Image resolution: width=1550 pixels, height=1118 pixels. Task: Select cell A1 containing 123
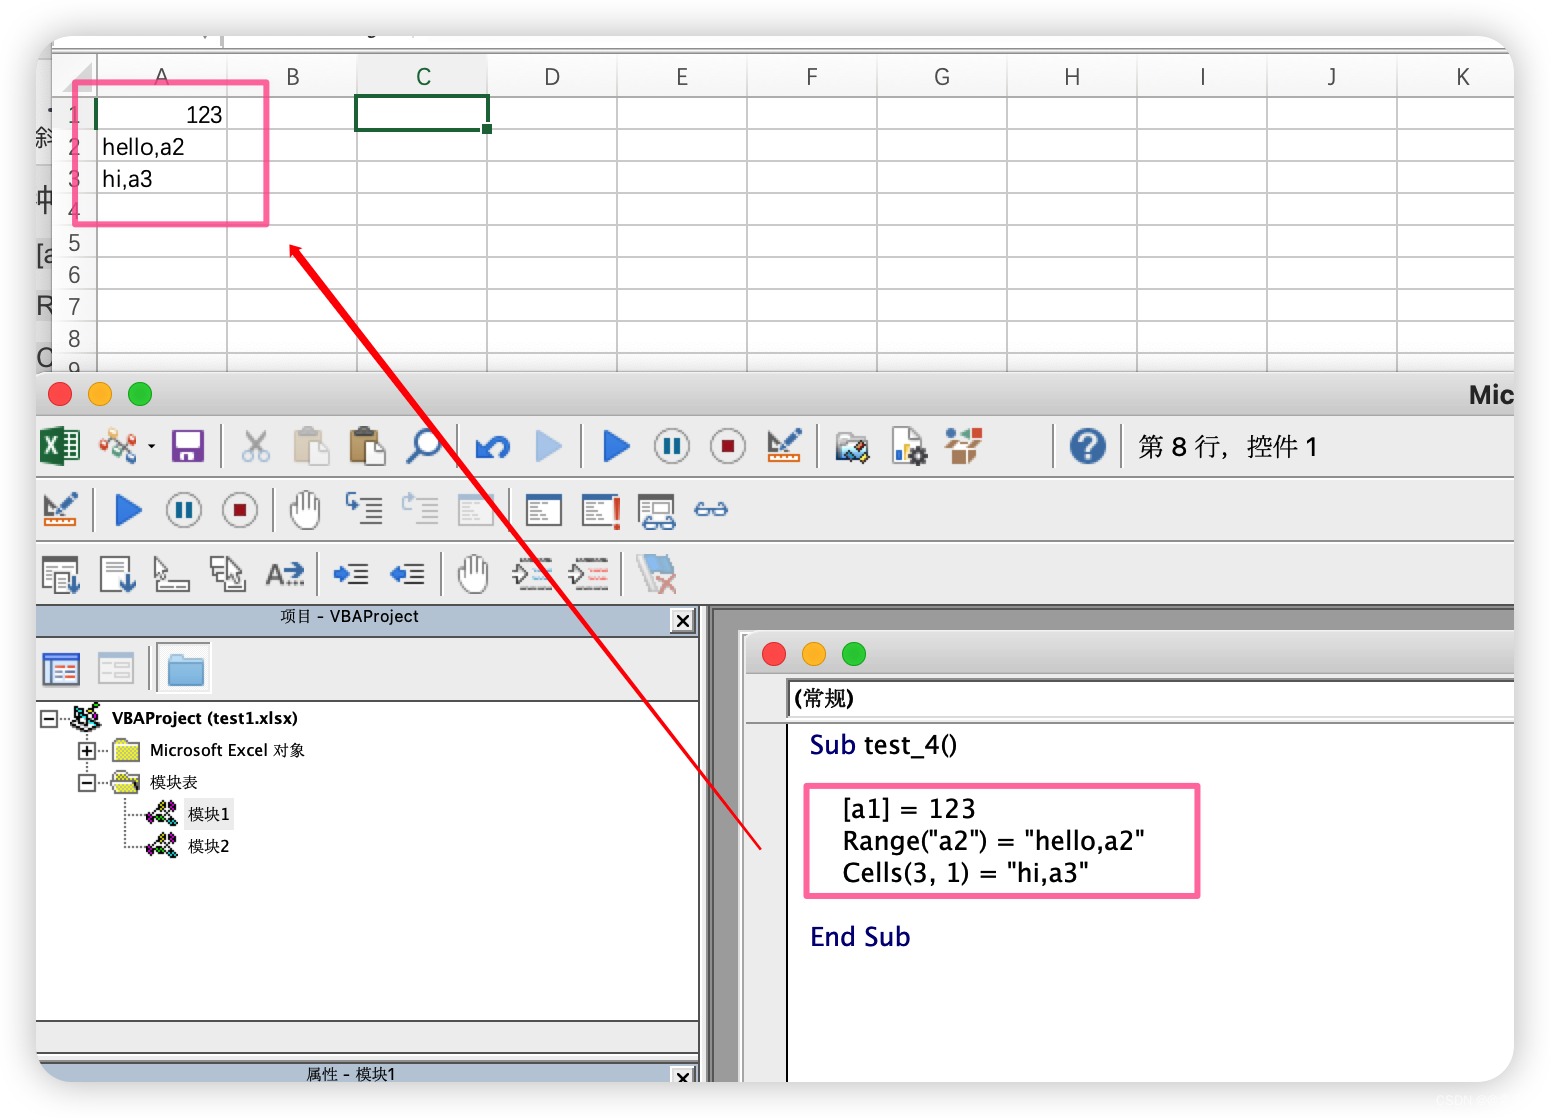pyautogui.click(x=162, y=114)
